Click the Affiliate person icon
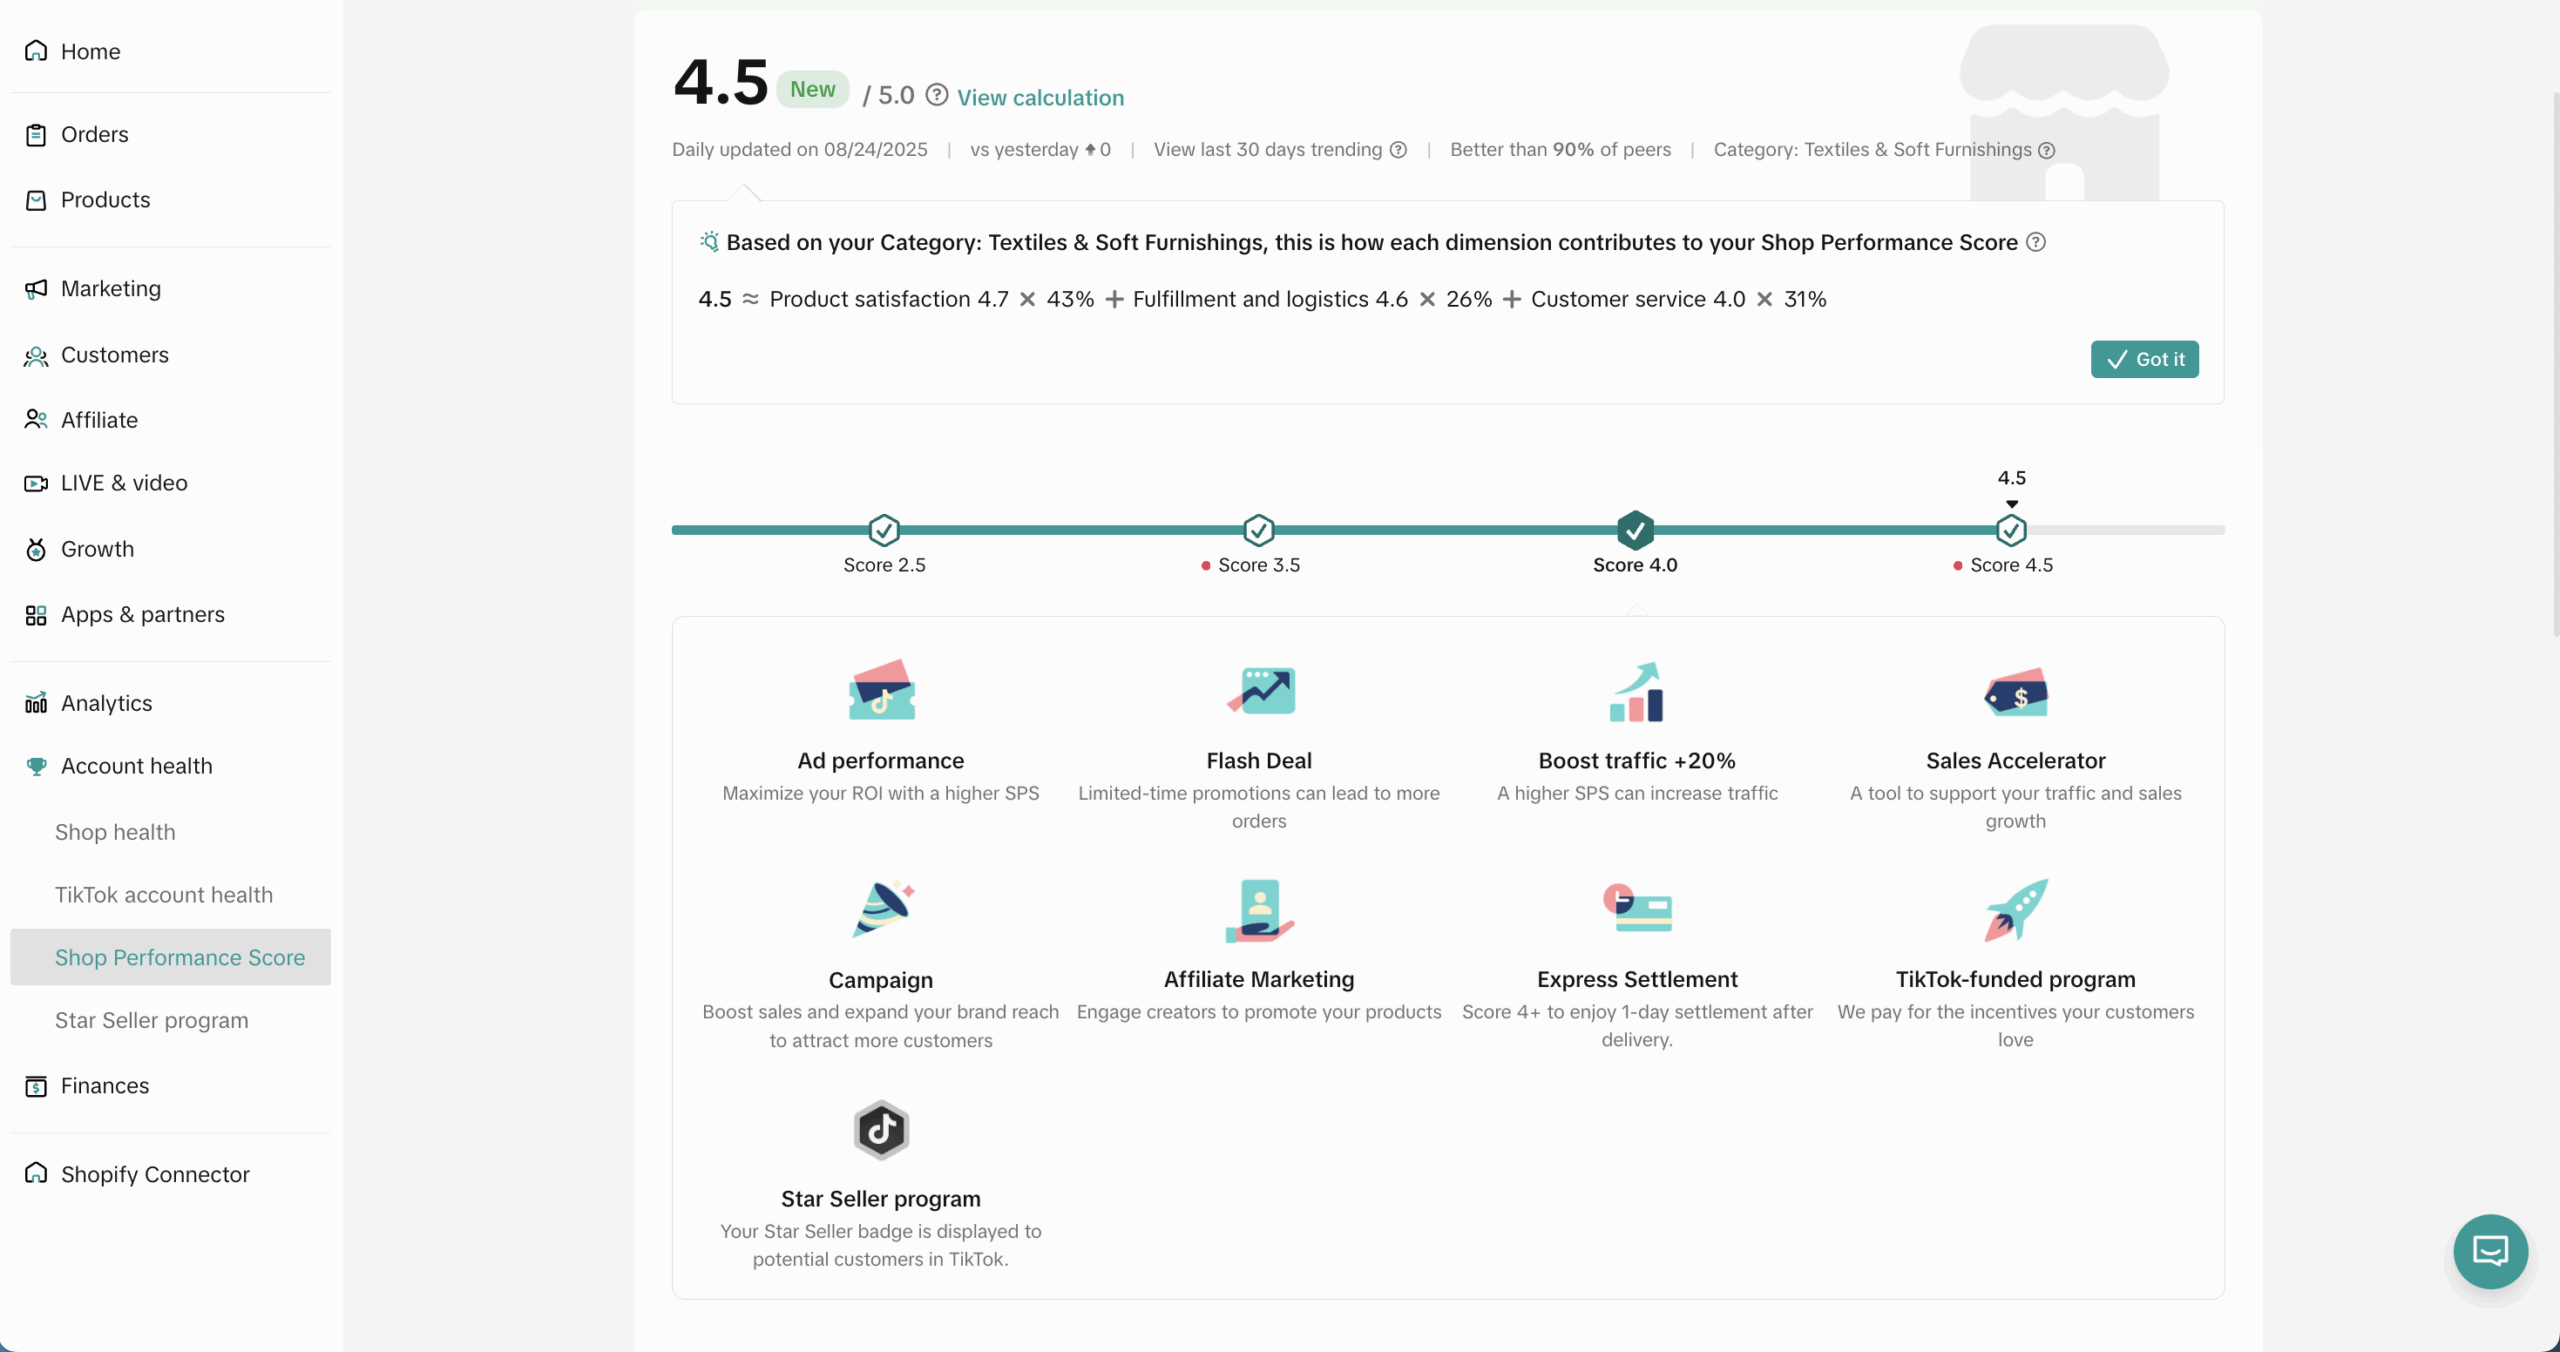The image size is (2560, 1352). (36, 420)
